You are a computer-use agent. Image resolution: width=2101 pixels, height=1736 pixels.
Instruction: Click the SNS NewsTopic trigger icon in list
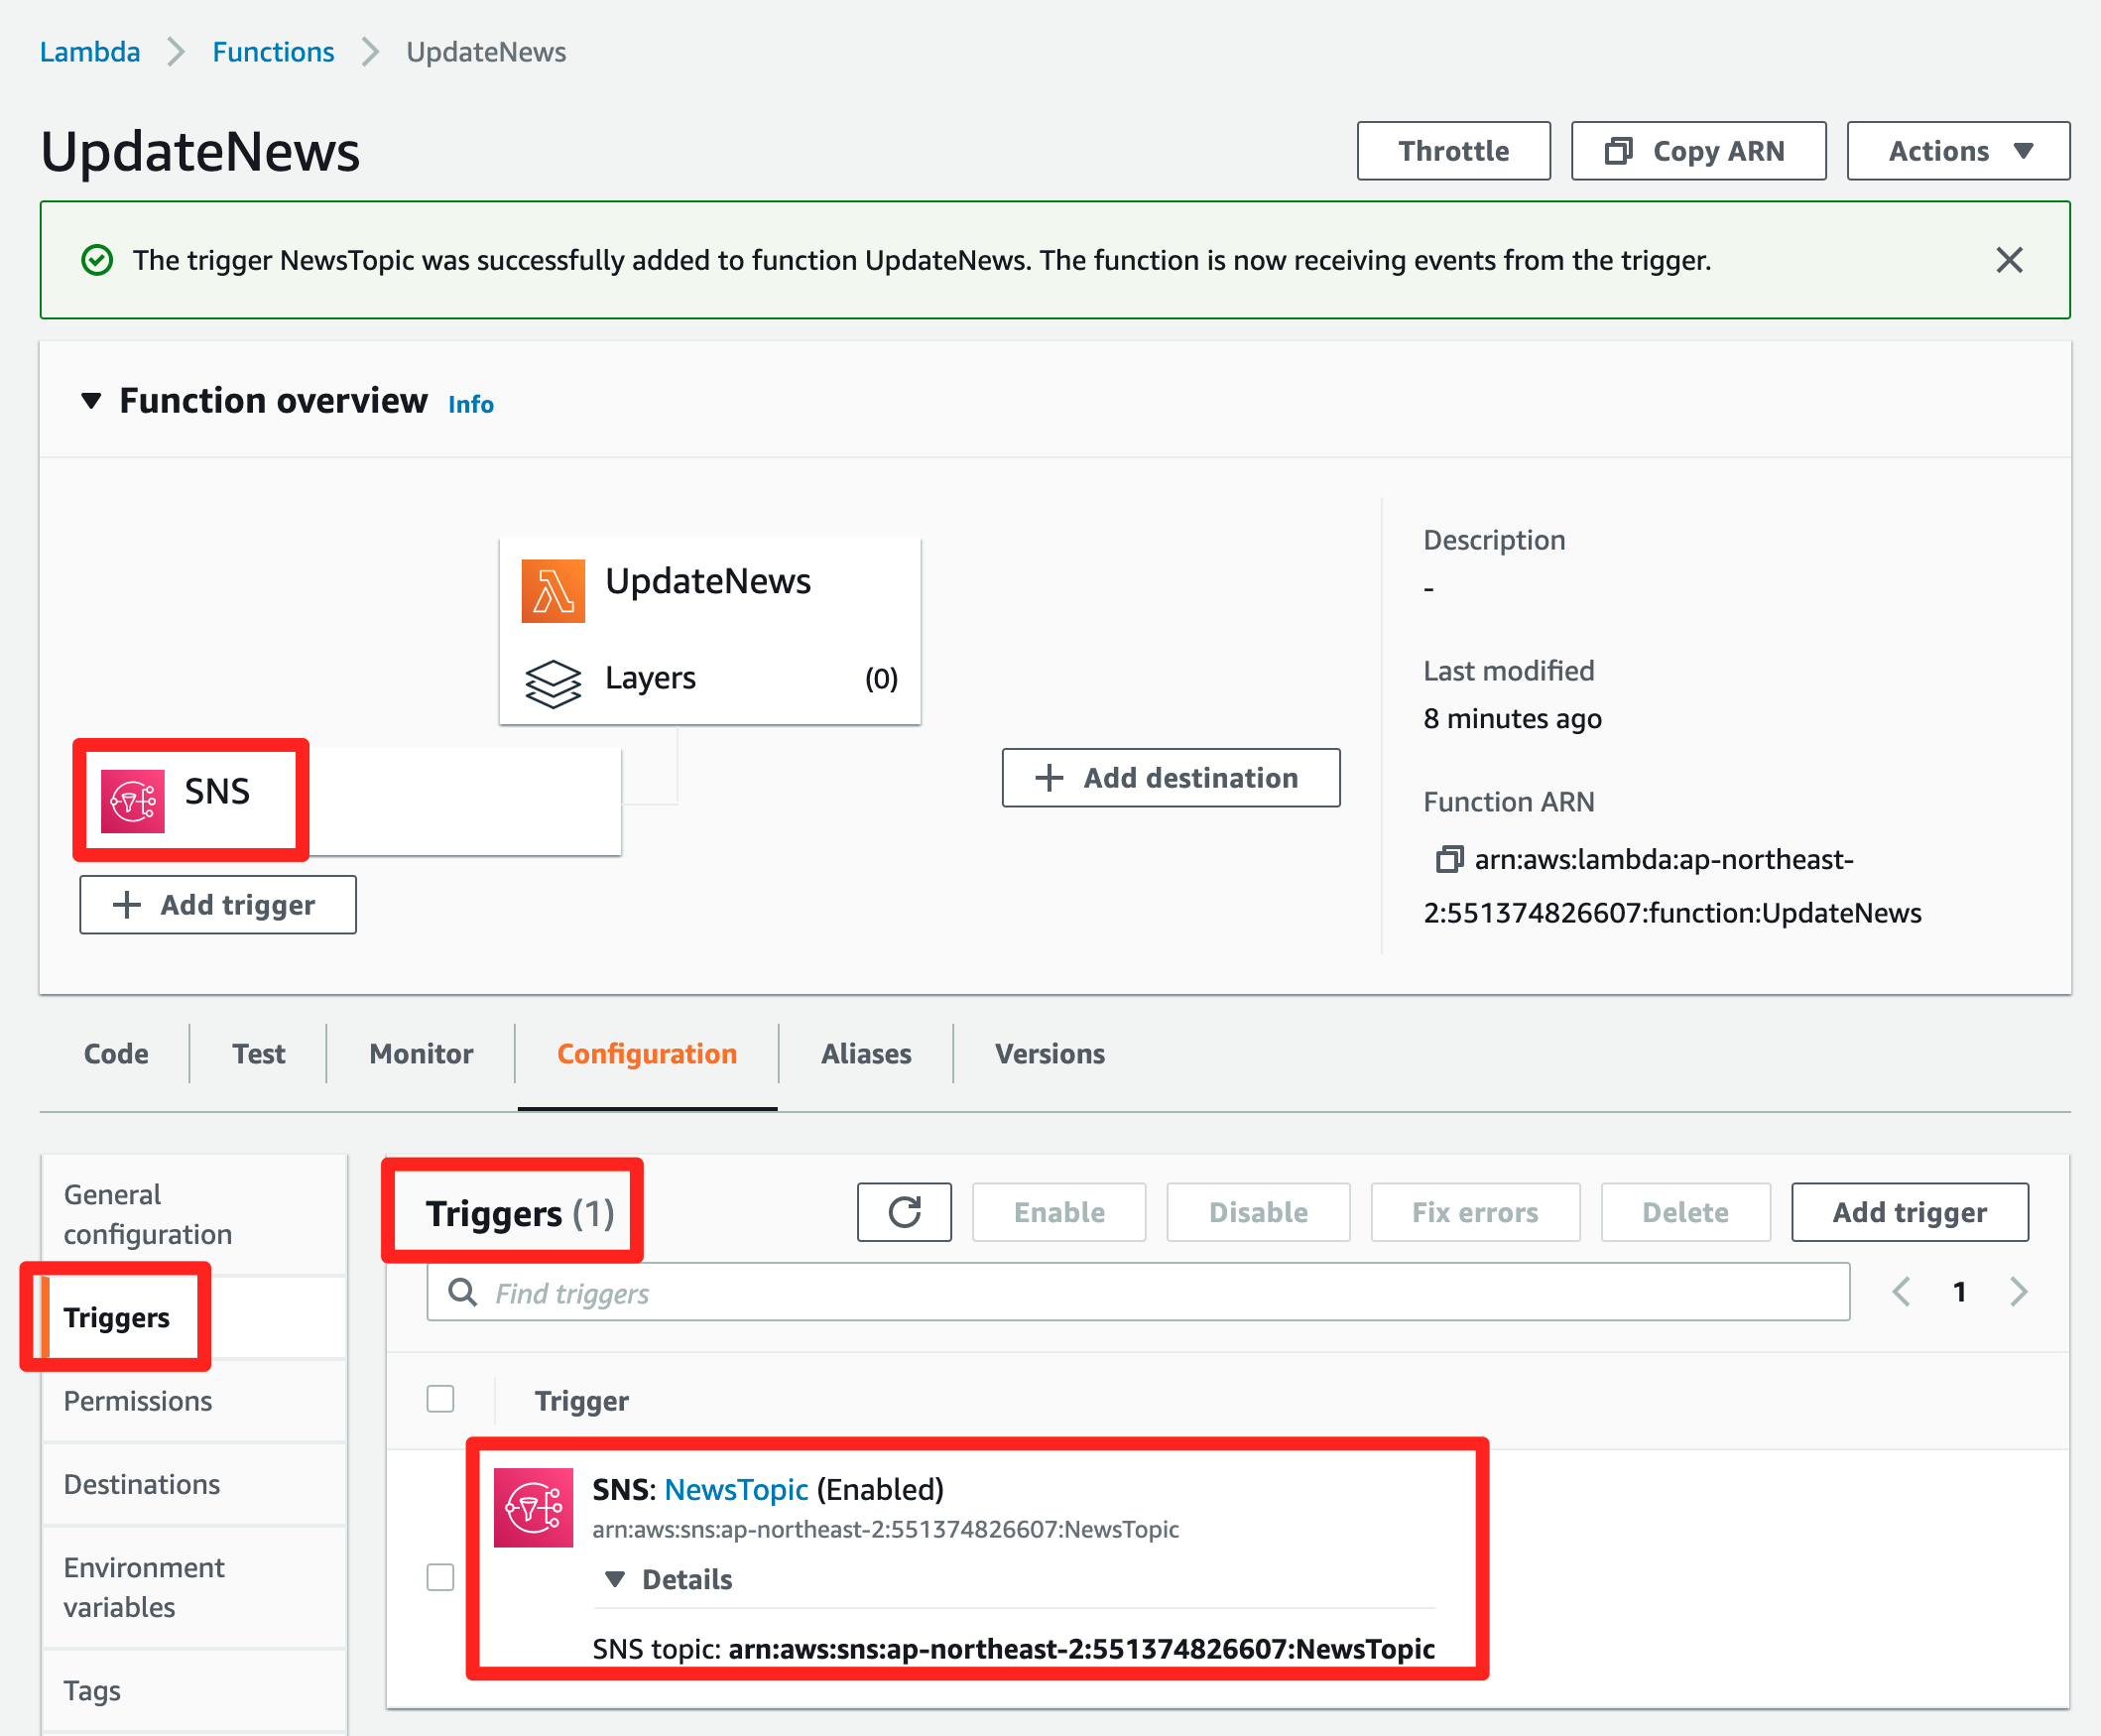coord(533,1507)
